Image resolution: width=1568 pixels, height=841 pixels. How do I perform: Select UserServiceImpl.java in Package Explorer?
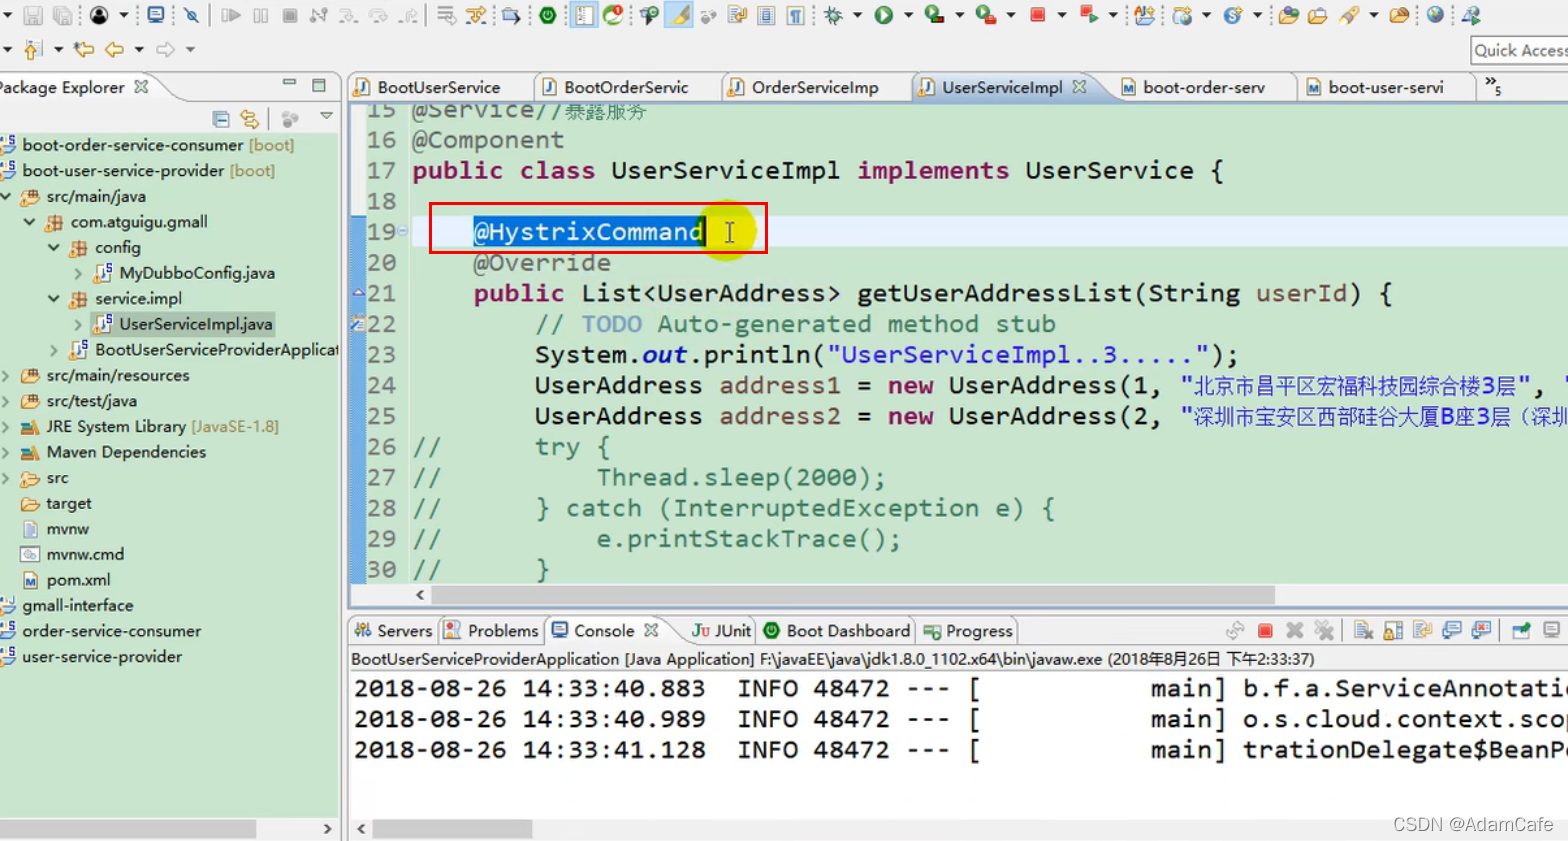coord(184,324)
